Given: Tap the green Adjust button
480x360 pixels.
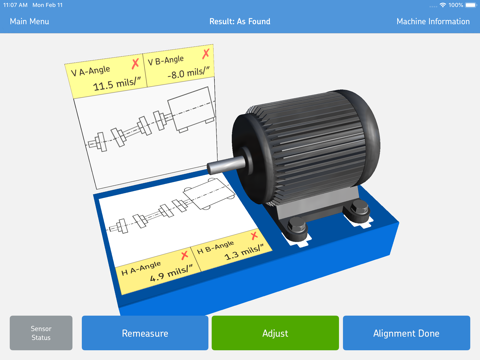Looking at the screenshot, I should 275,333.
